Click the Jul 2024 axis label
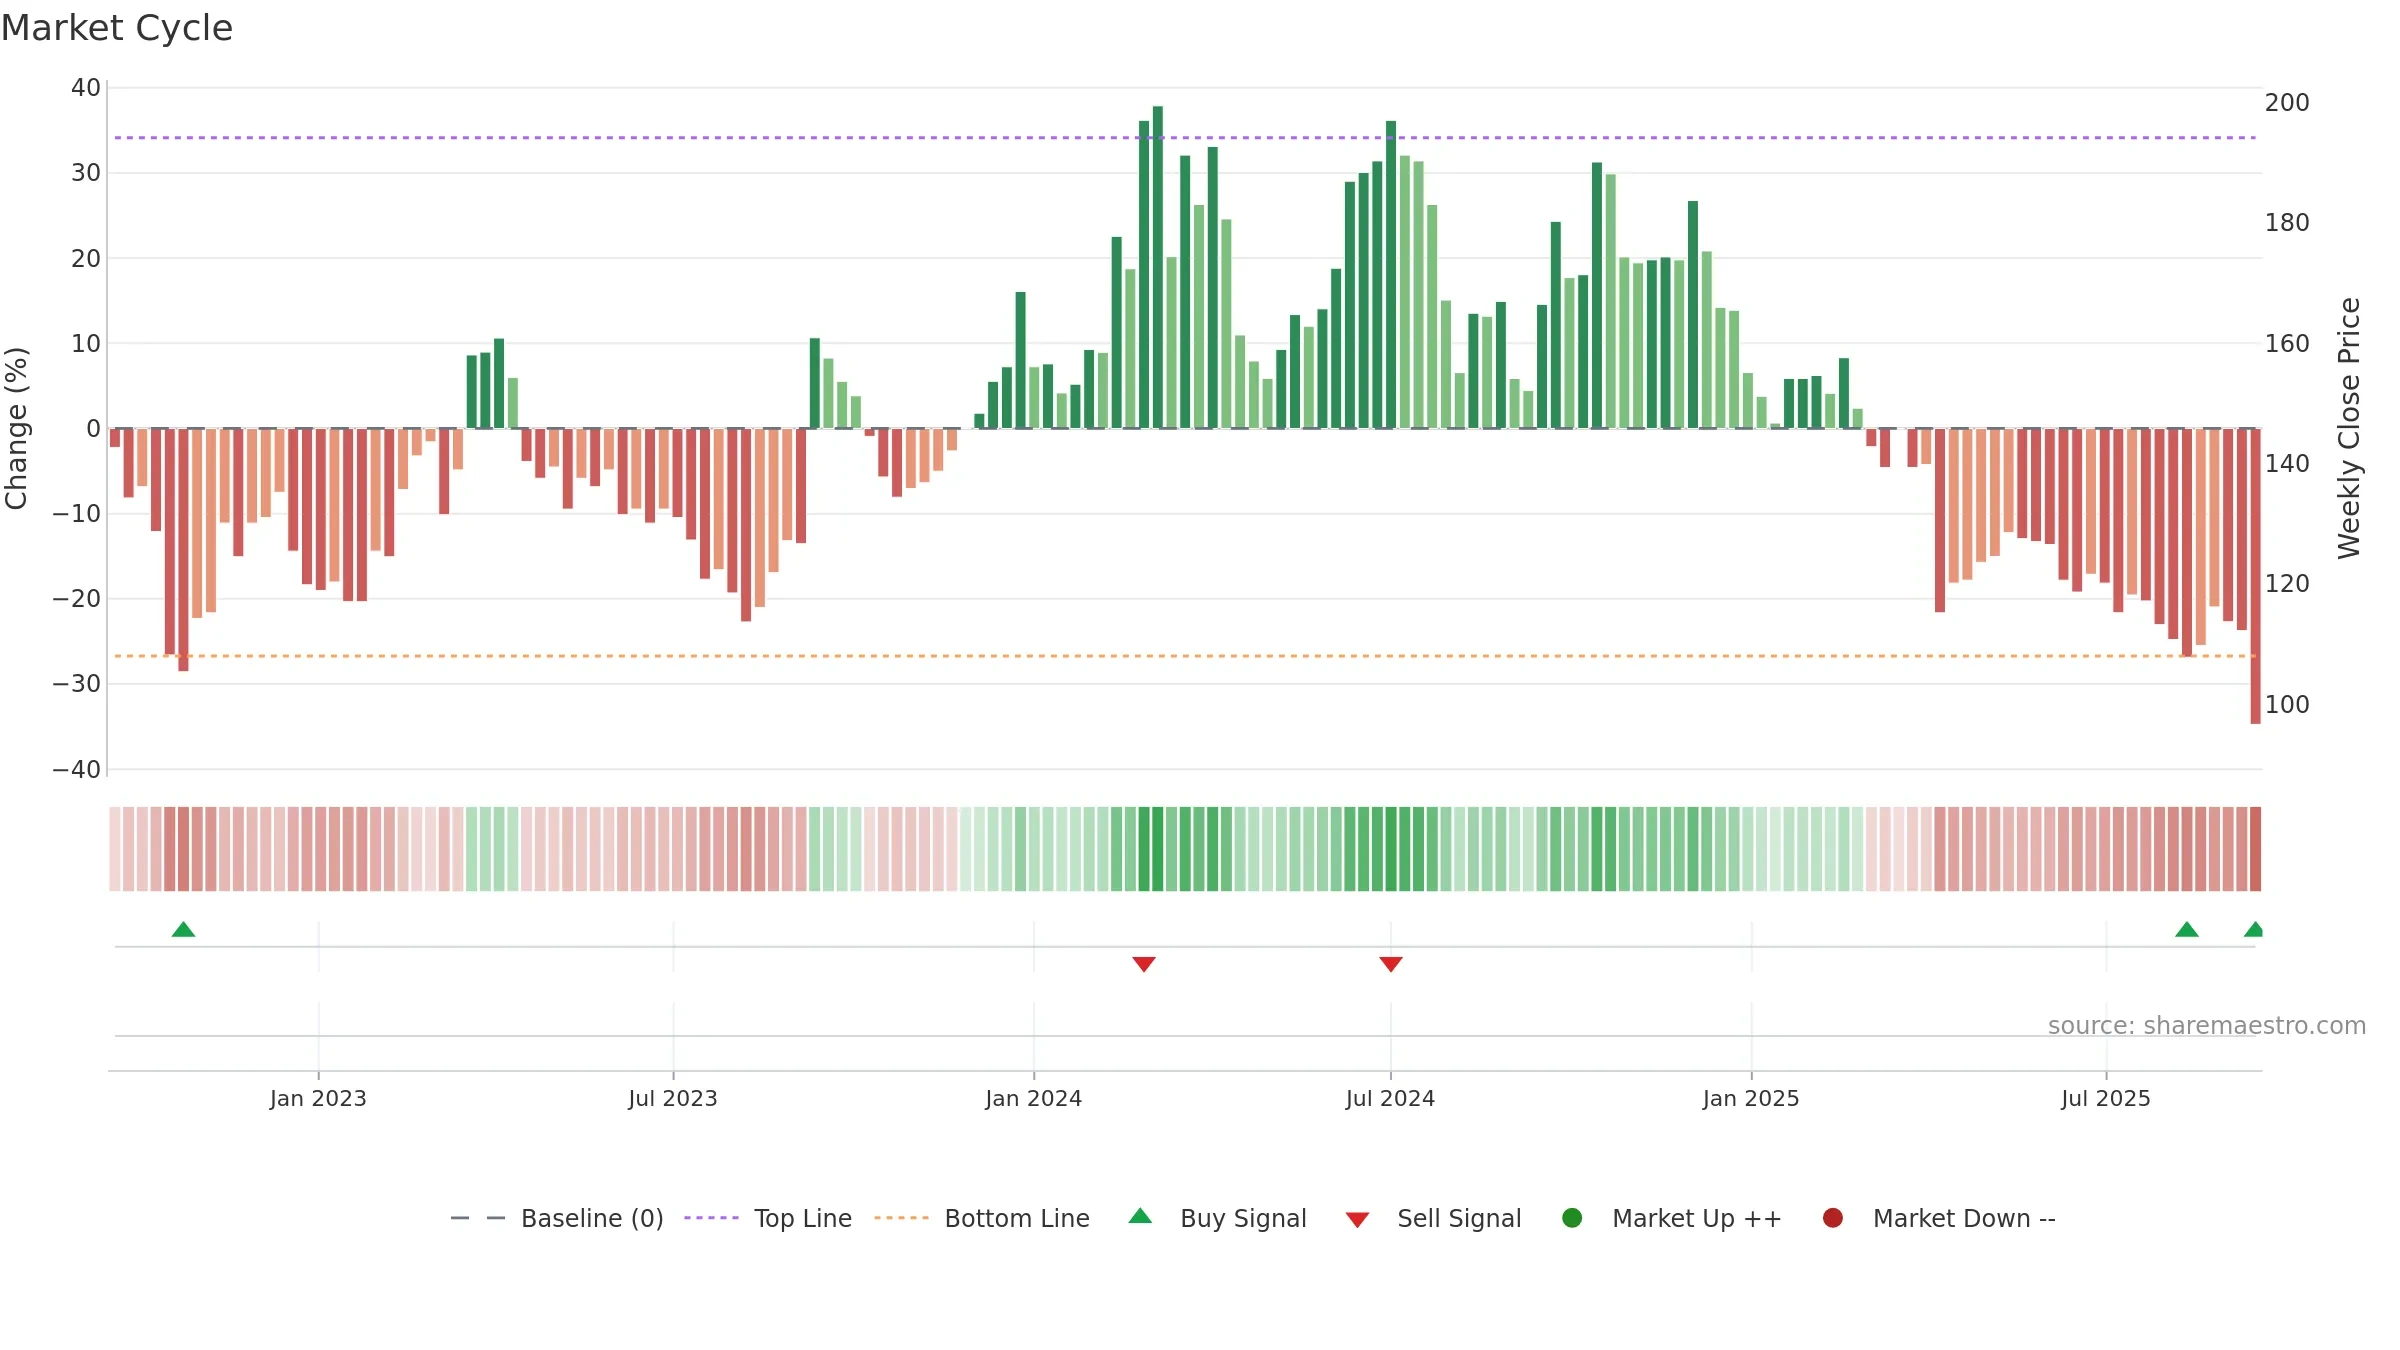The image size is (2400, 1350). tap(1390, 1099)
